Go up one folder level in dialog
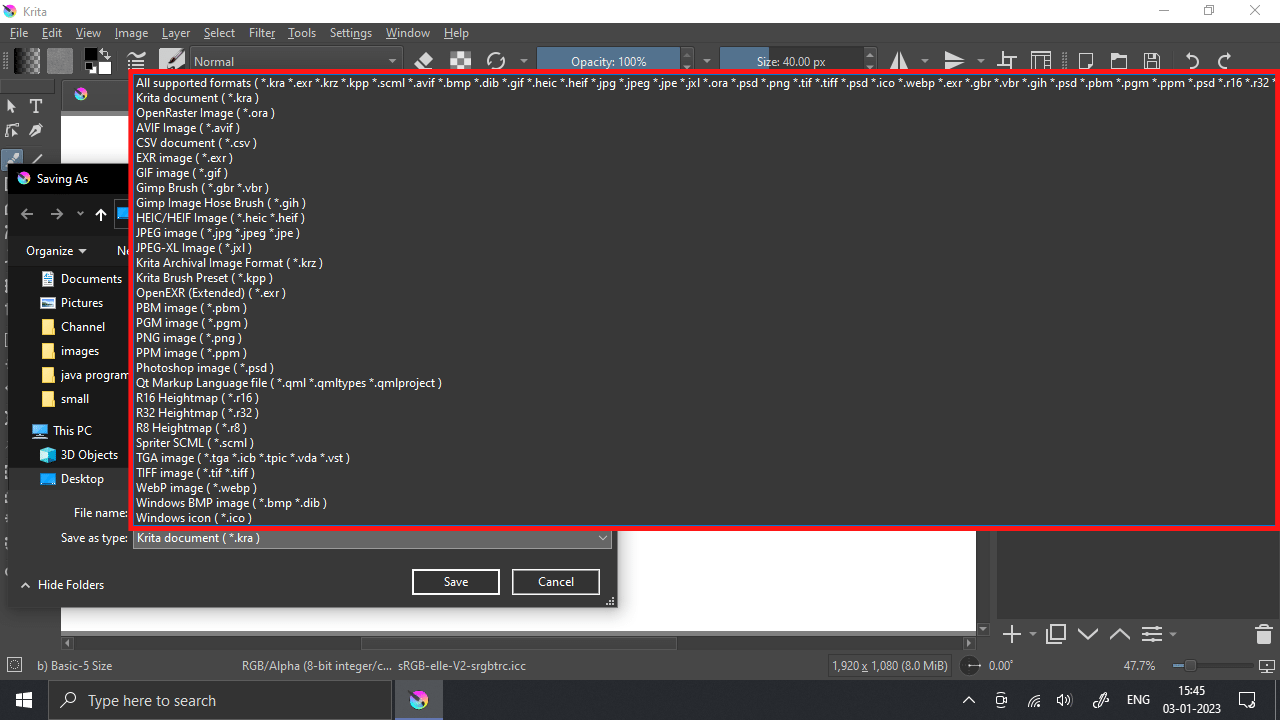Viewport: 1280px width, 720px height. (x=101, y=214)
